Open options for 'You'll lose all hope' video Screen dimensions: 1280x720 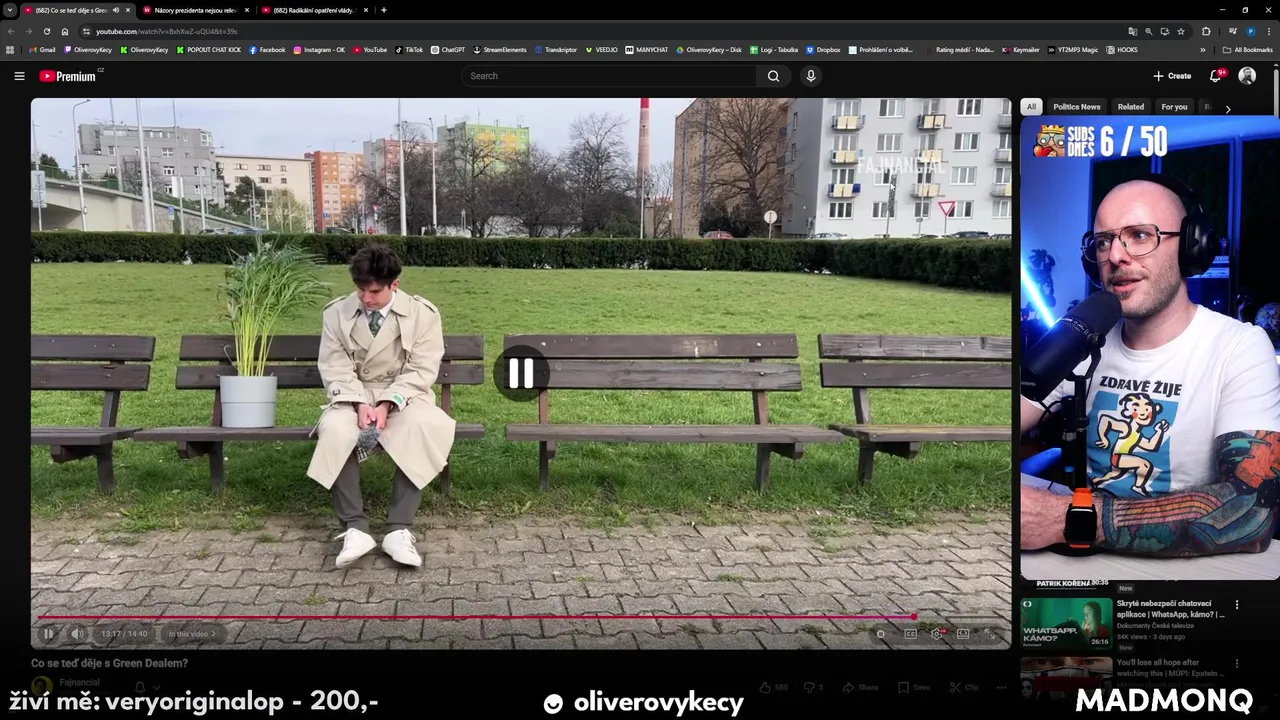click(x=1237, y=663)
